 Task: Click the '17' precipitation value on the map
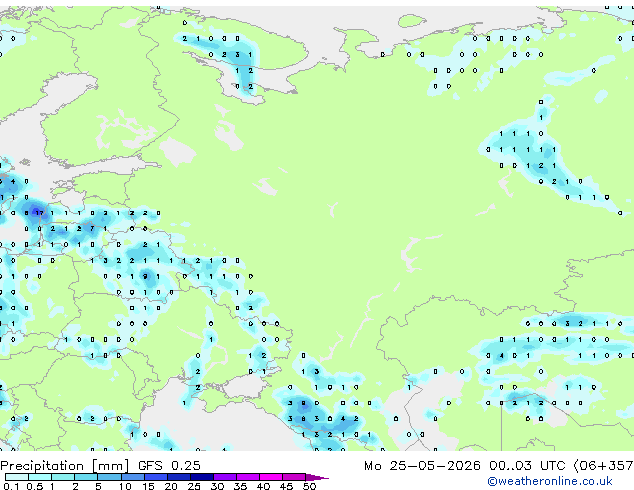click(x=39, y=213)
